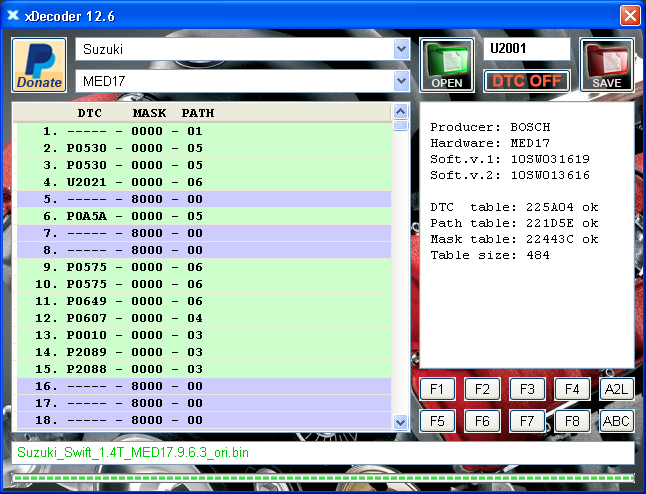Select row 1 with path 01

[204, 131]
